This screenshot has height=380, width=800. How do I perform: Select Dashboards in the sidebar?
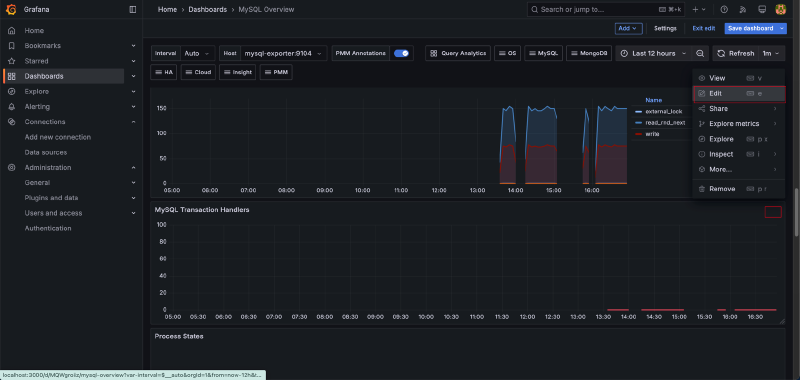click(x=44, y=76)
